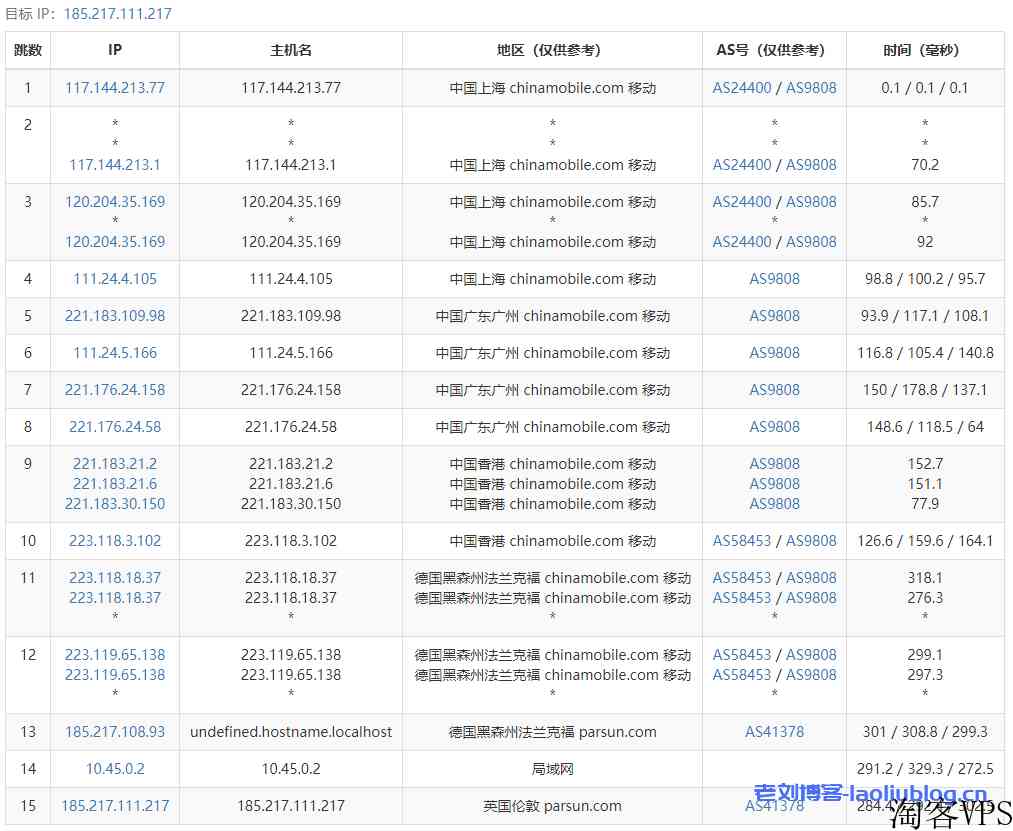Click the IP column header
Screen dimensions: 1013x831
pos(115,50)
